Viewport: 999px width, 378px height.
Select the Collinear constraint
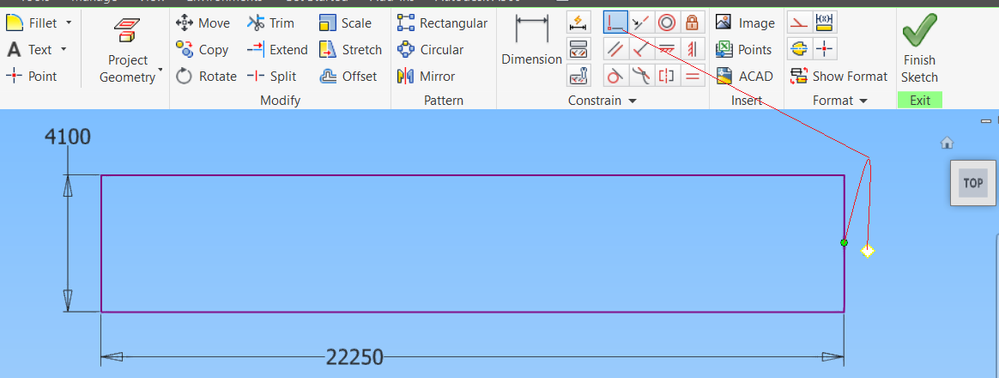pos(642,23)
